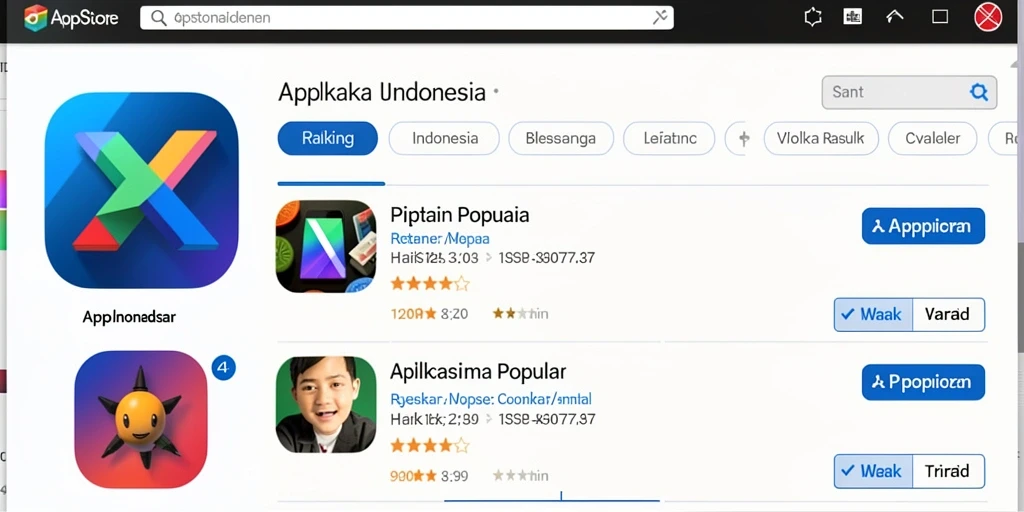Select the Vlolka Rasulk filter tab
Viewport: 1024px width, 512px height.
[x=821, y=138]
